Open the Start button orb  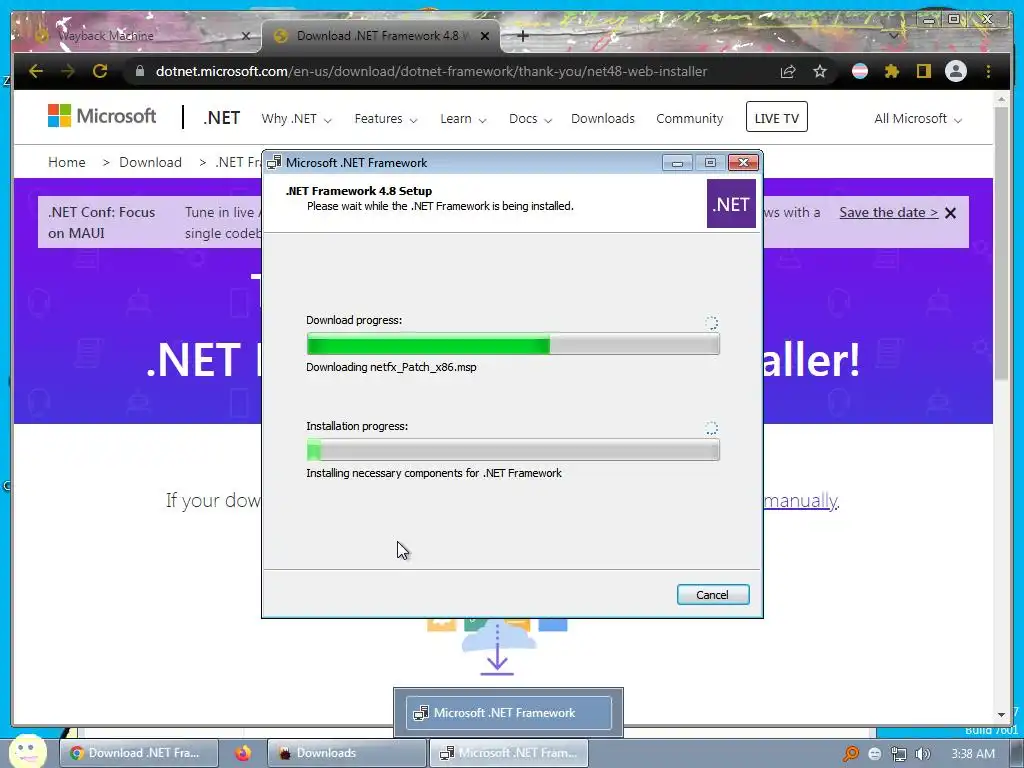pos(27,752)
